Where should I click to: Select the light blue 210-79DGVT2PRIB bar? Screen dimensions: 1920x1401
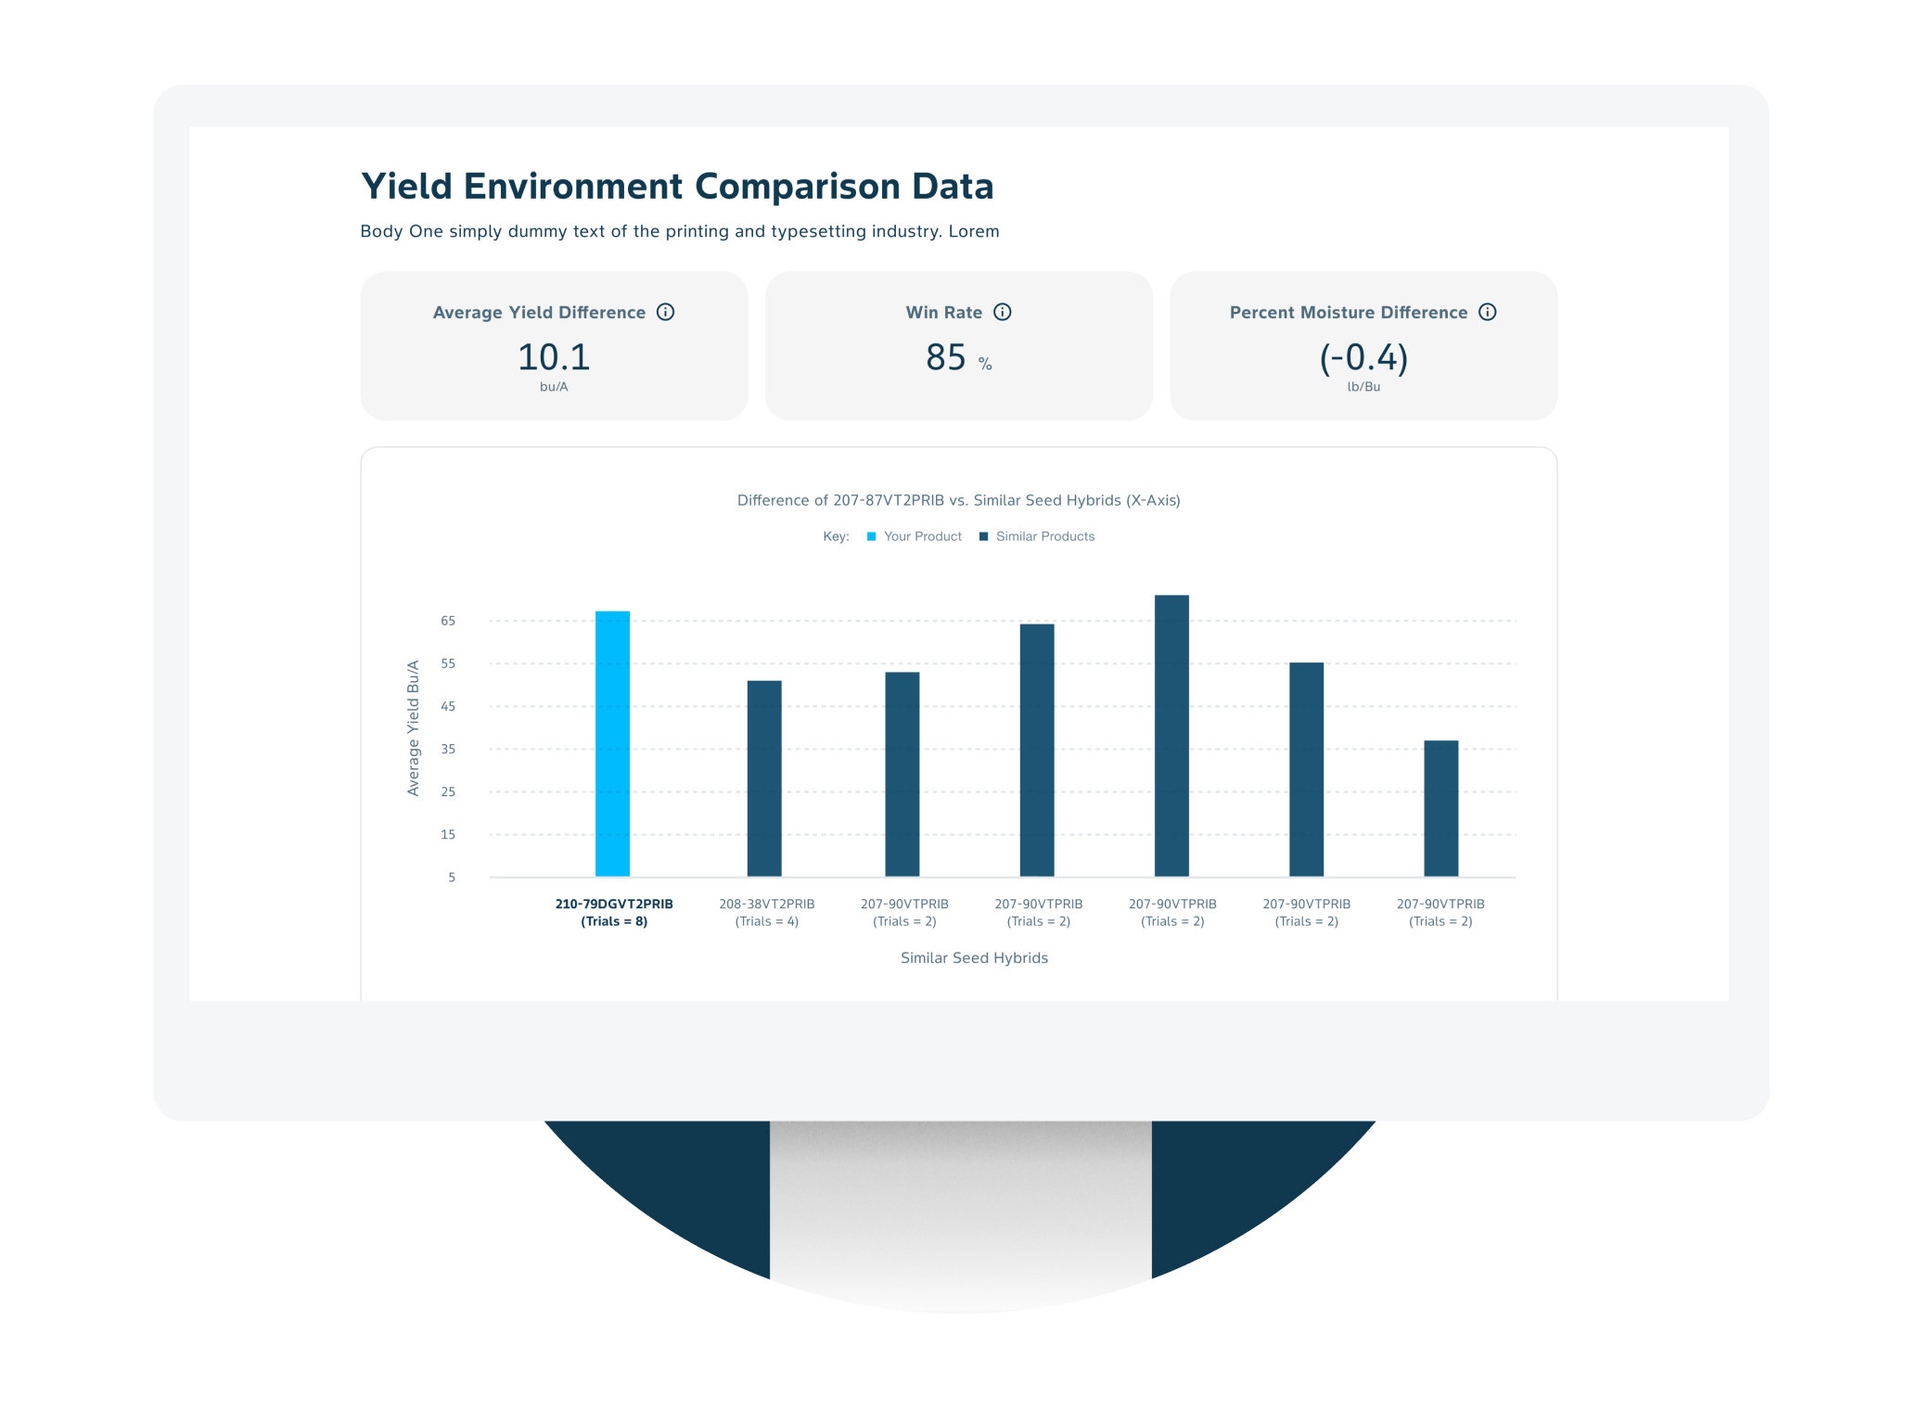613,744
